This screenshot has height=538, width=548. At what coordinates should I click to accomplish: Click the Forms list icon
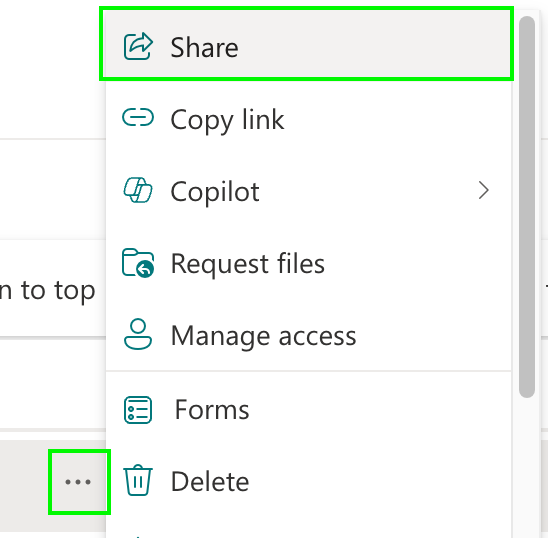138,410
